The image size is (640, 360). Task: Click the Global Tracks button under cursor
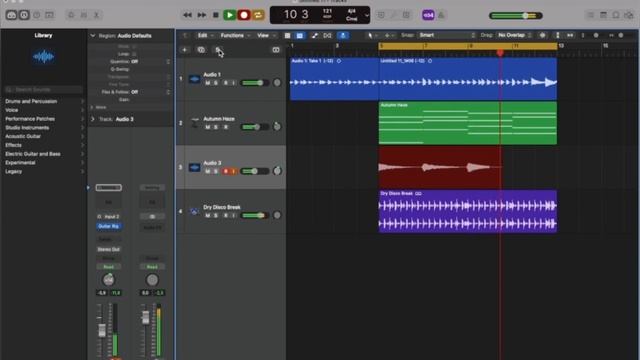(x=218, y=50)
